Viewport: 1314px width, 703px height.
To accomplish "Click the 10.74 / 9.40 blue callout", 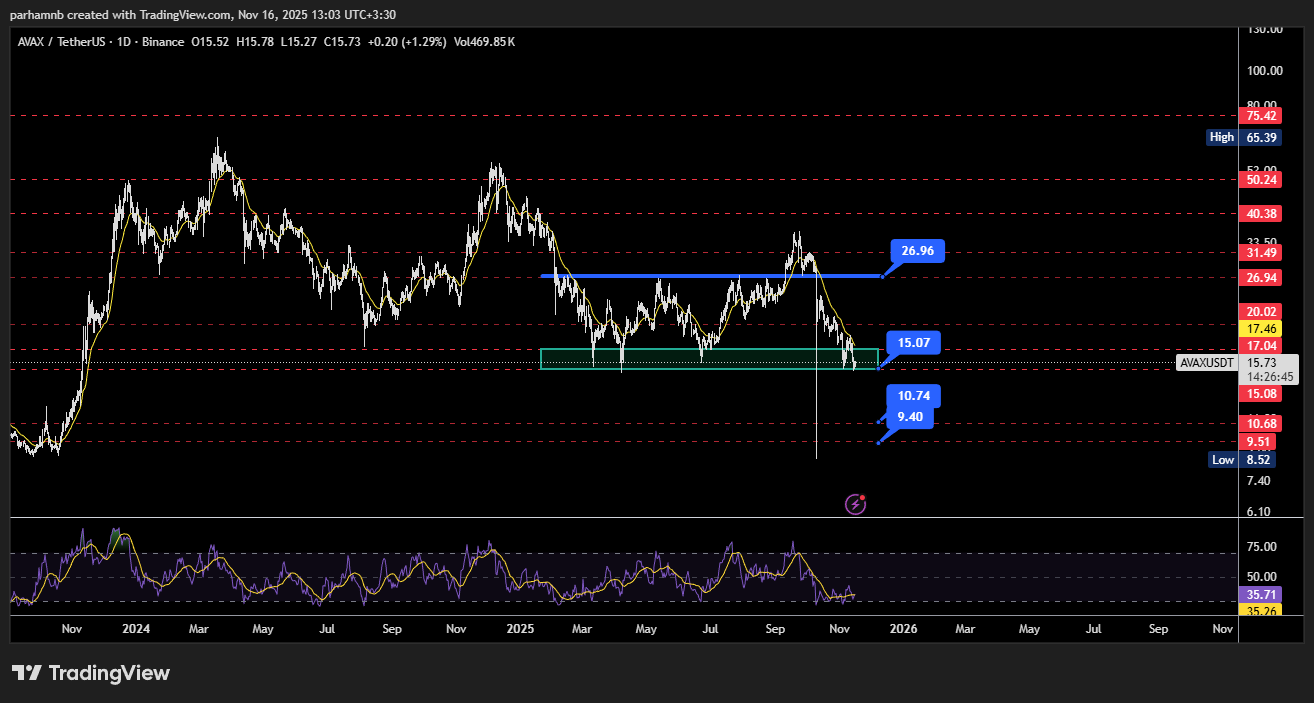I will coord(909,407).
